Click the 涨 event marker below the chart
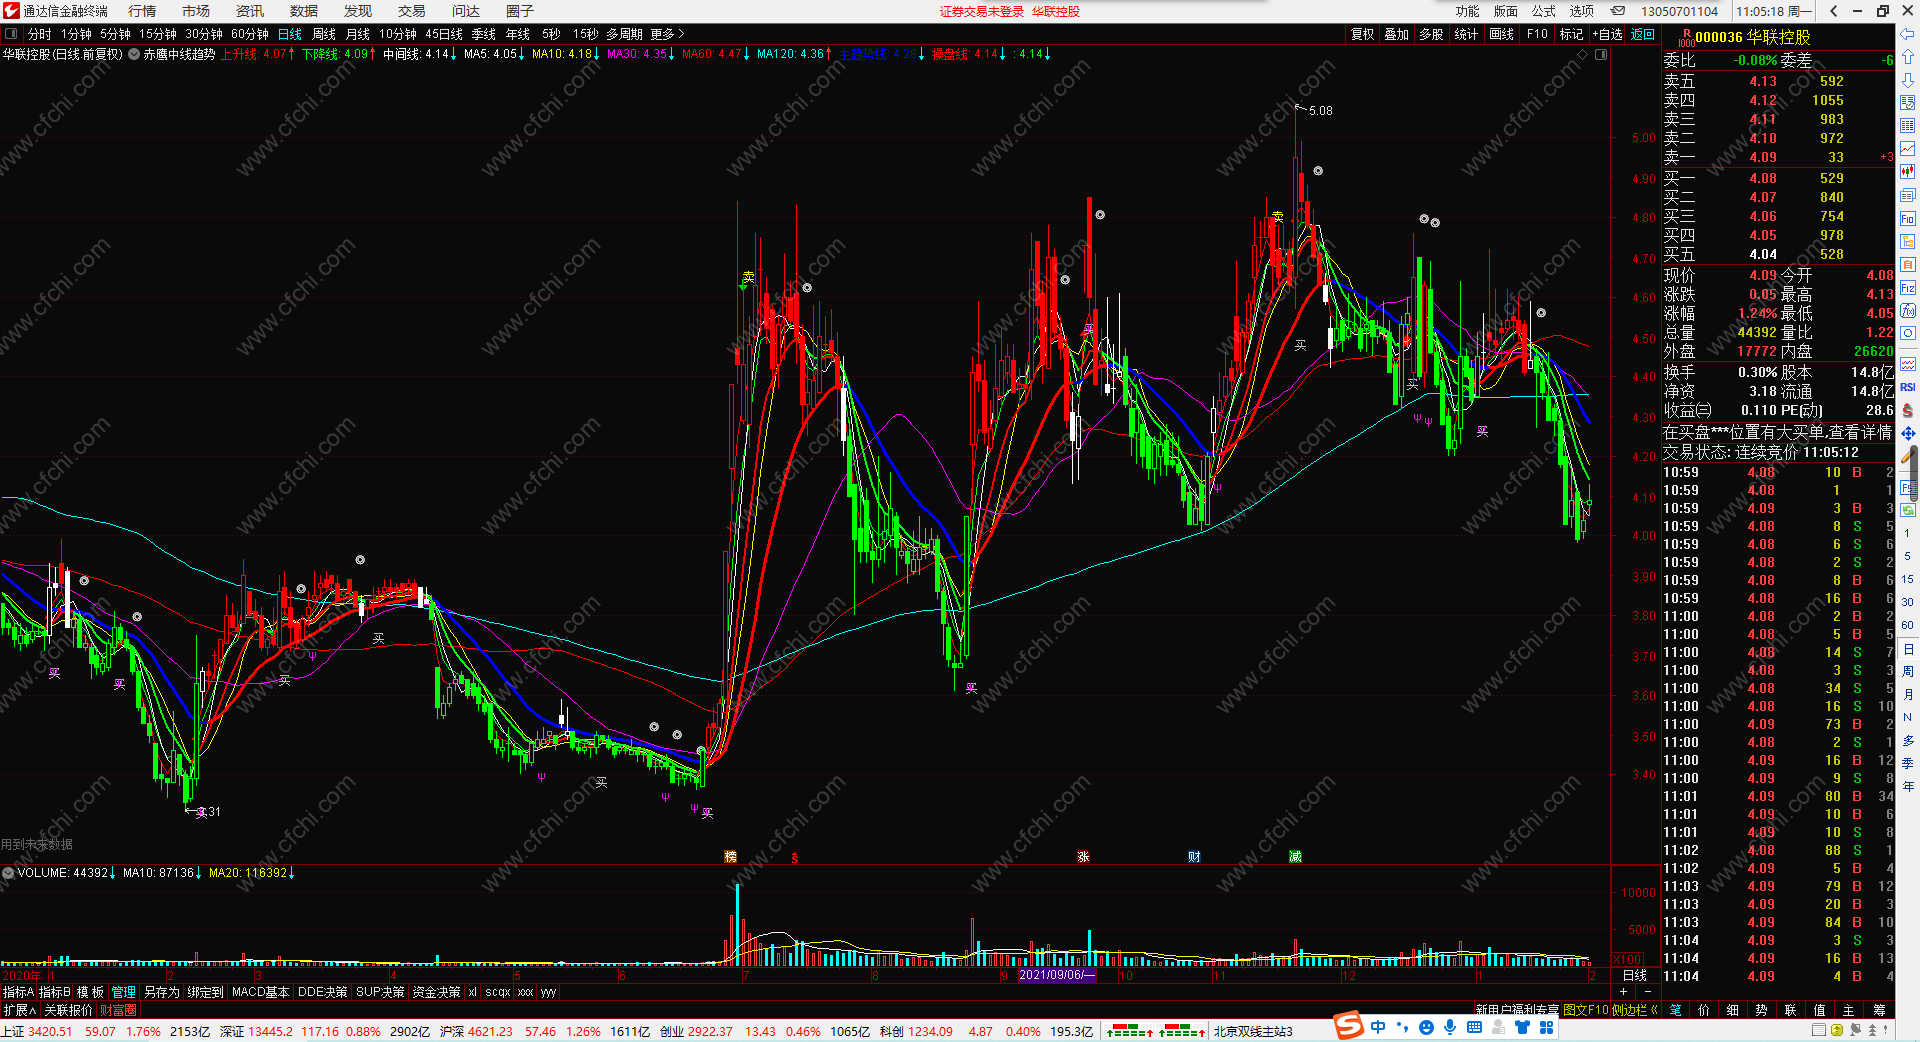 click(1083, 857)
